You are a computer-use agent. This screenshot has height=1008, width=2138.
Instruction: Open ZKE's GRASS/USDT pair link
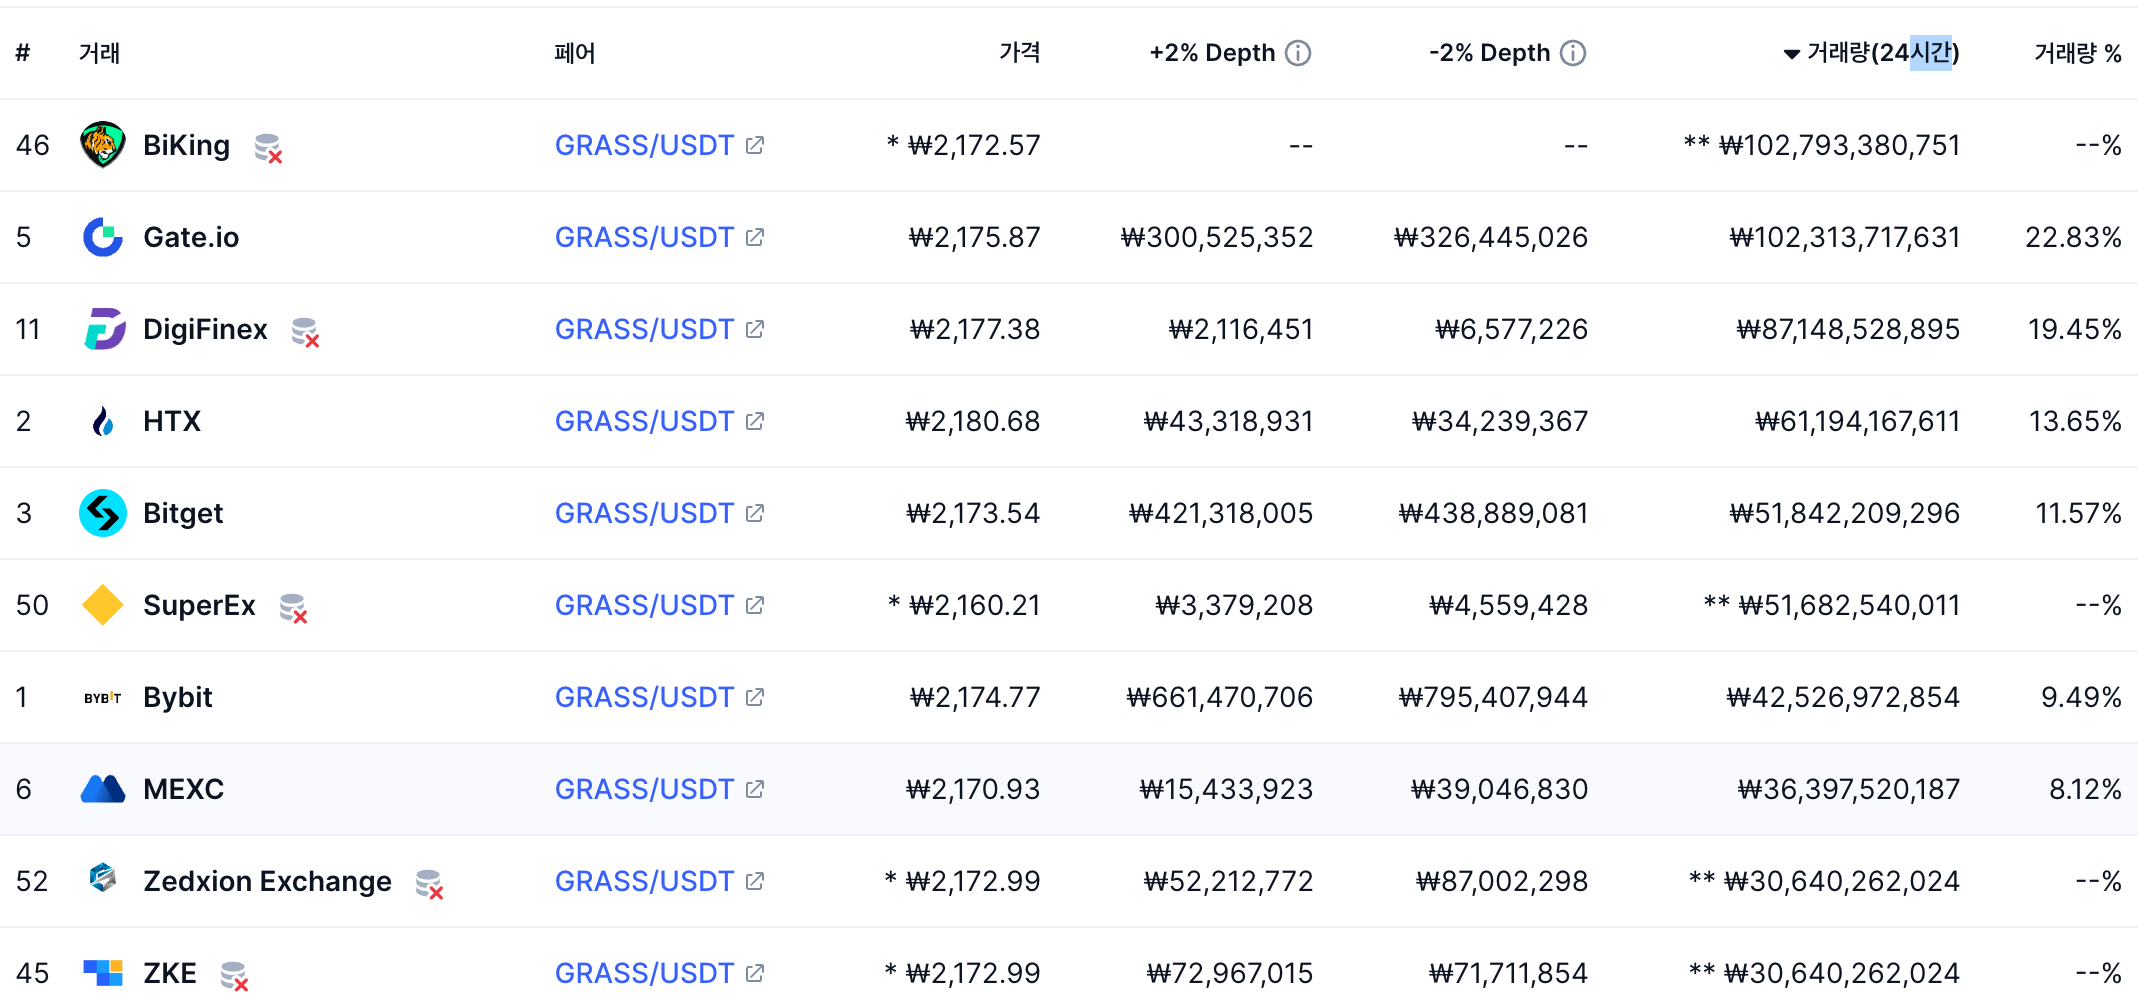[x=644, y=973]
